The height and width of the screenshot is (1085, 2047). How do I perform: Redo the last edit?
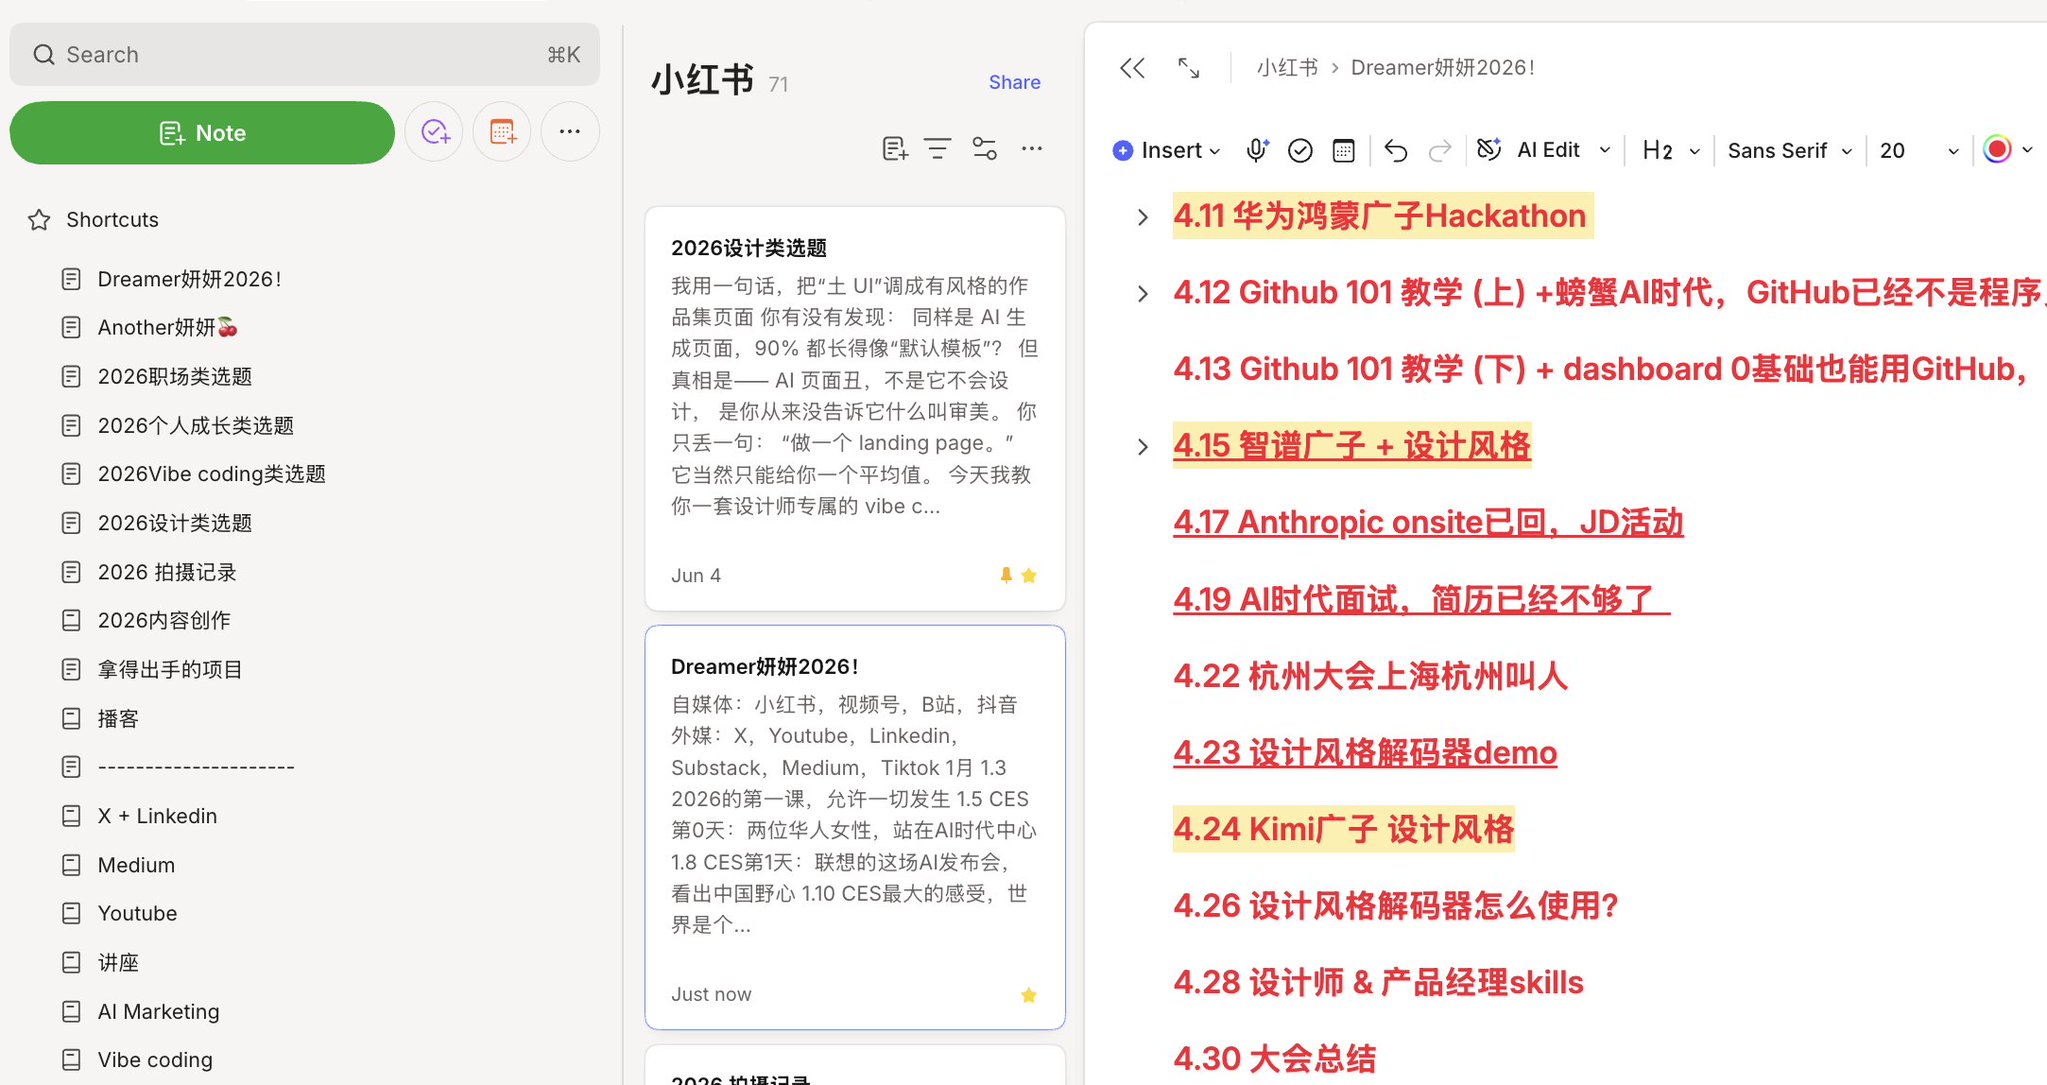1440,151
